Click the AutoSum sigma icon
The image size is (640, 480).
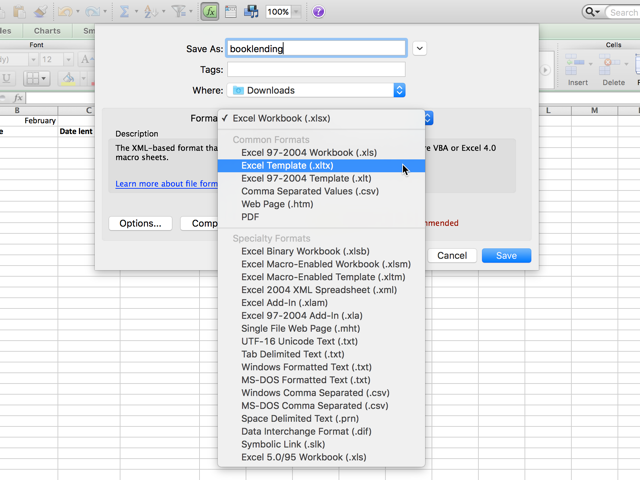(125, 12)
